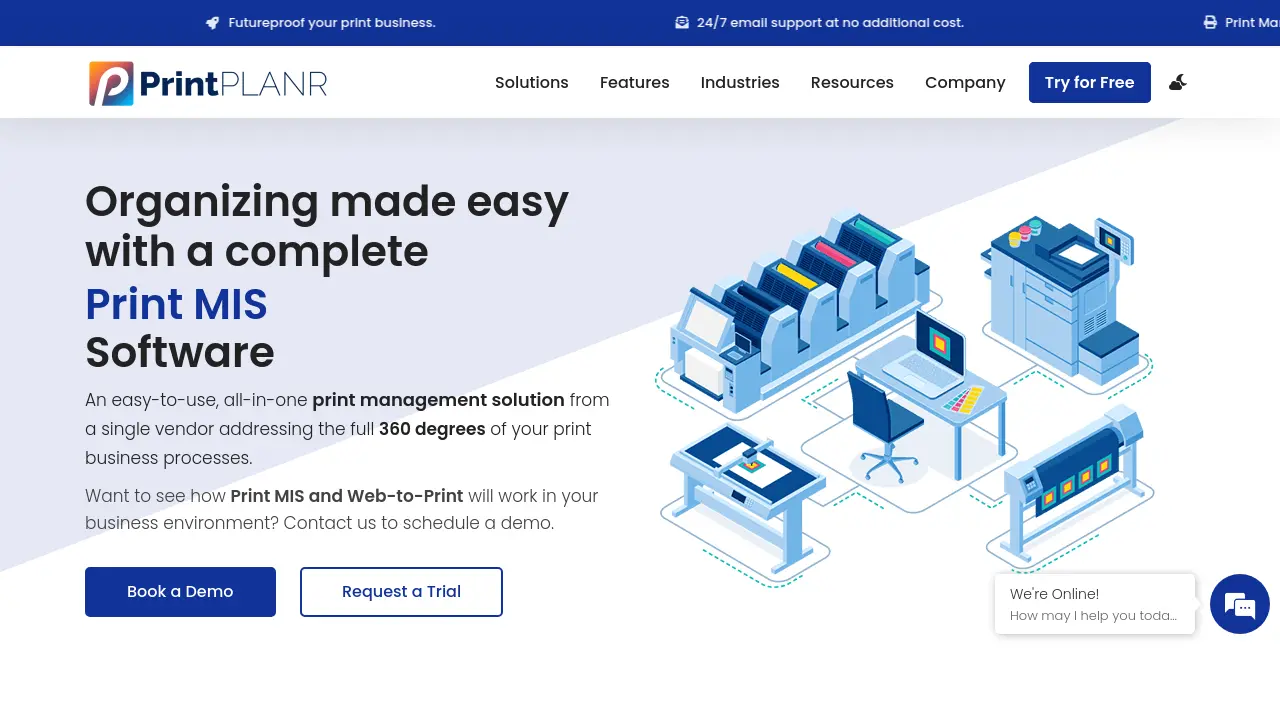Click the Request a Trial button
Viewport: 1280px width, 720px height.
tap(401, 592)
